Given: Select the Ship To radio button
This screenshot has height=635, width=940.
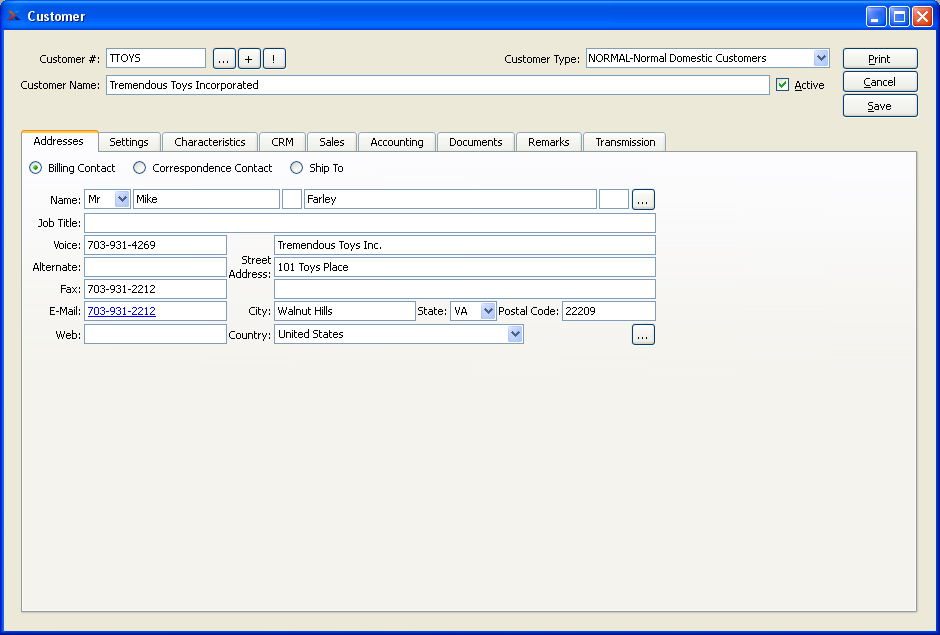Looking at the screenshot, I should [x=297, y=168].
